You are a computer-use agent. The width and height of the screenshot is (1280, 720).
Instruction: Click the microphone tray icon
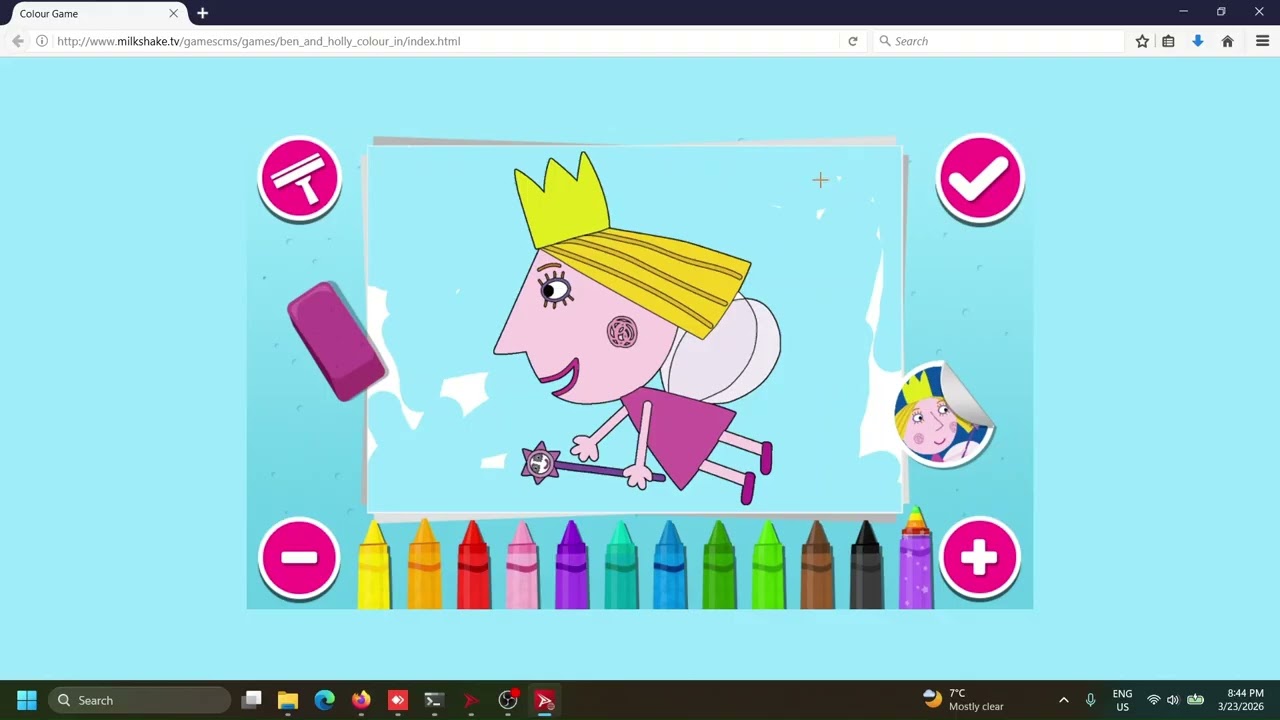[1090, 700]
